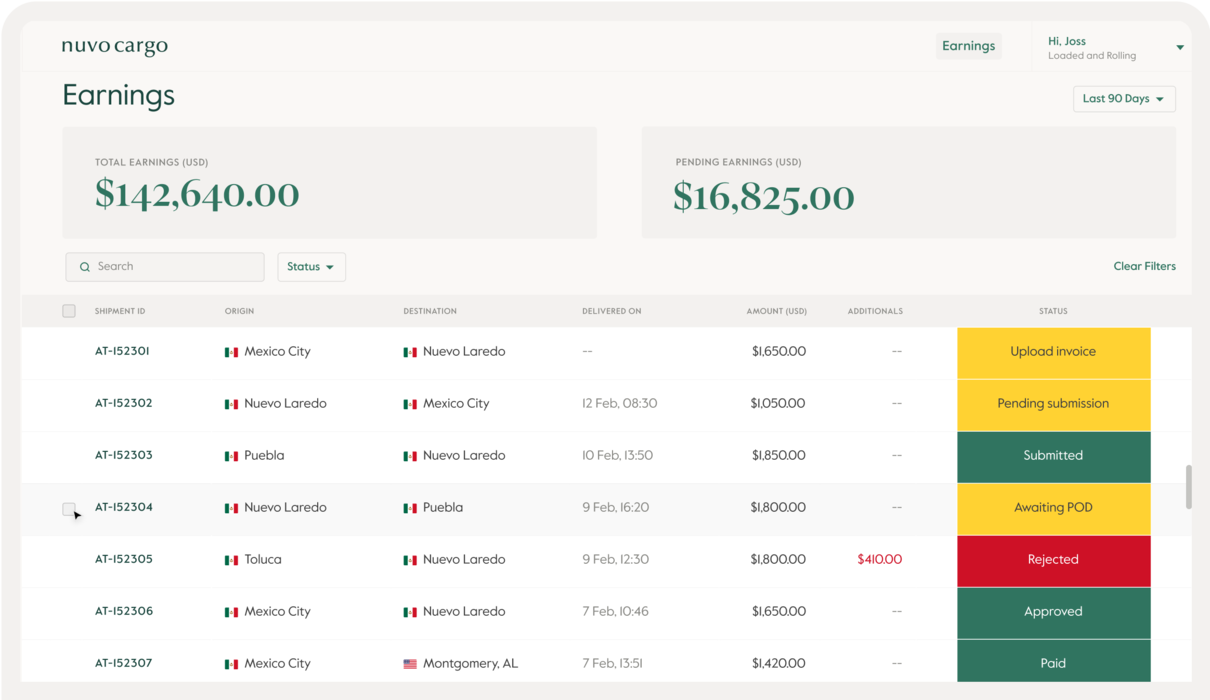Image resolution: width=1210 pixels, height=700 pixels.
Task: Click the Rejected status for AT-152305
Action: click(1053, 559)
